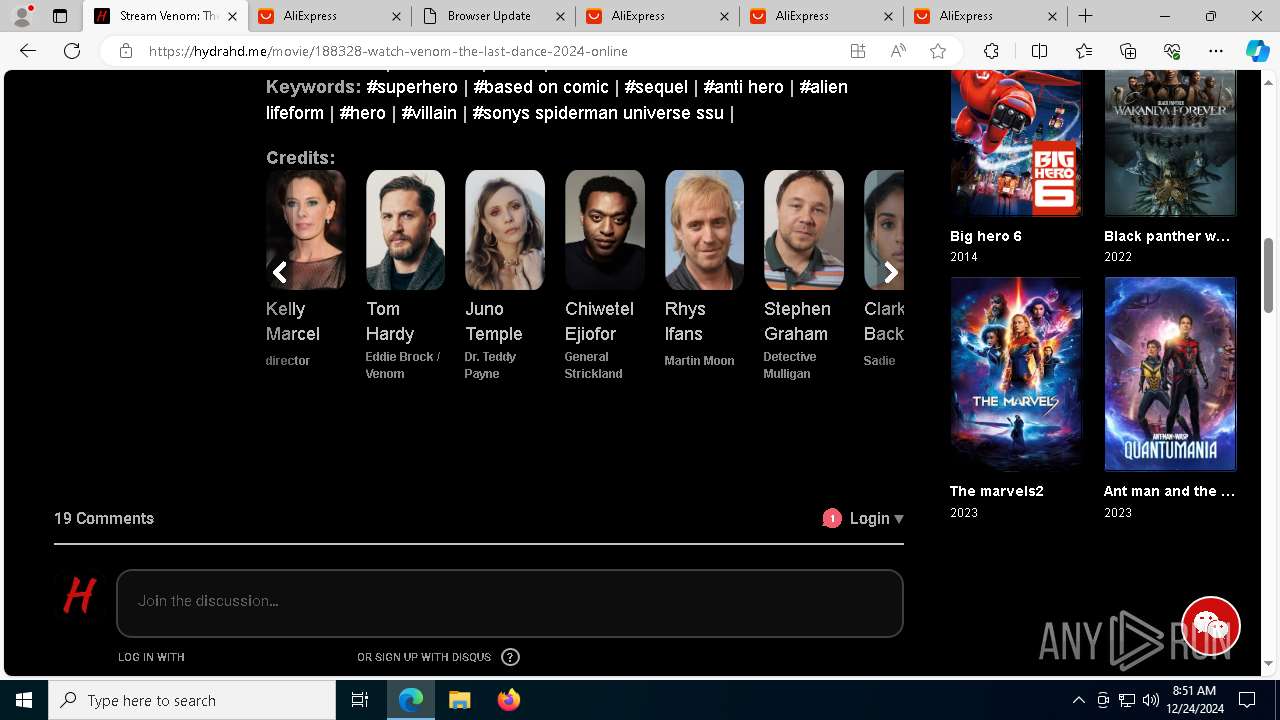Open Settings and more menu
This screenshot has width=1280, height=720.
coord(1216,51)
